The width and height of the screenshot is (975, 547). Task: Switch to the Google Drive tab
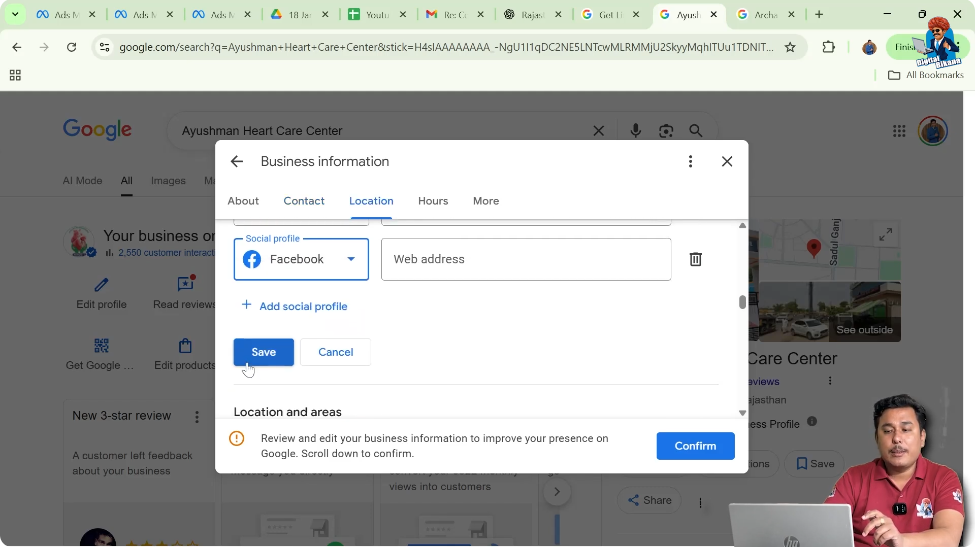click(298, 14)
